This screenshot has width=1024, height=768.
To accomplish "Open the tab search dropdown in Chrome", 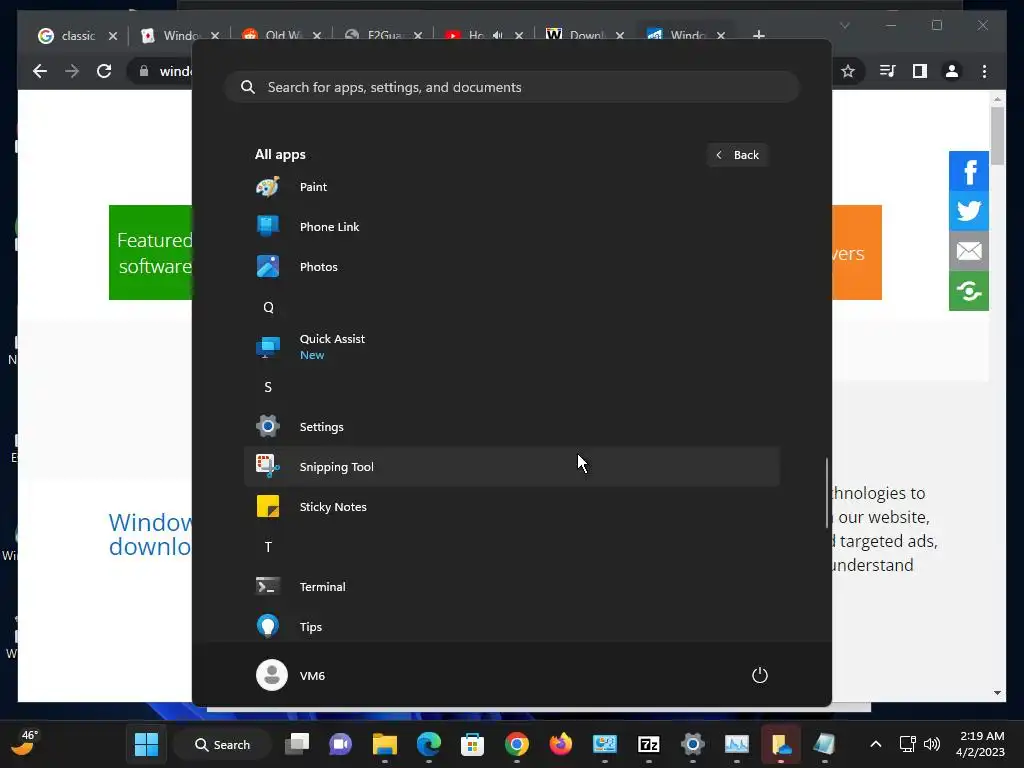I will point(844,25).
